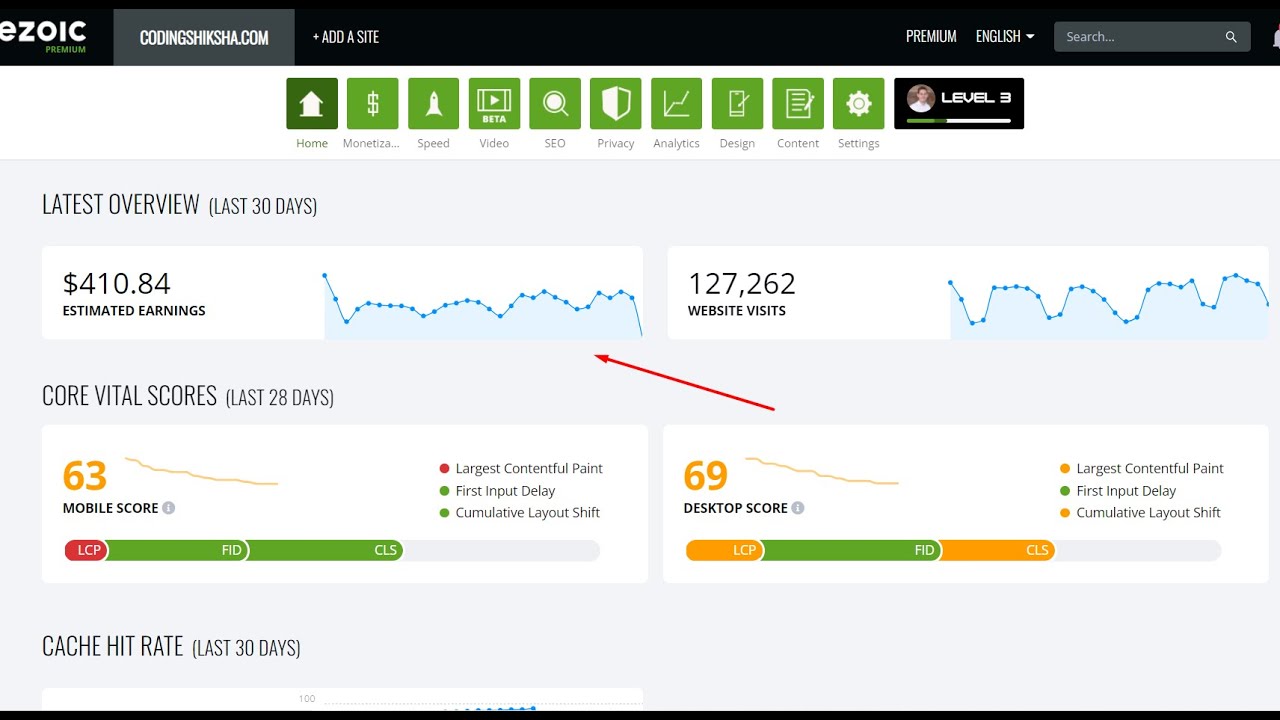The height and width of the screenshot is (720, 1280).
Task: Click the Premium link in header
Action: click(x=931, y=37)
